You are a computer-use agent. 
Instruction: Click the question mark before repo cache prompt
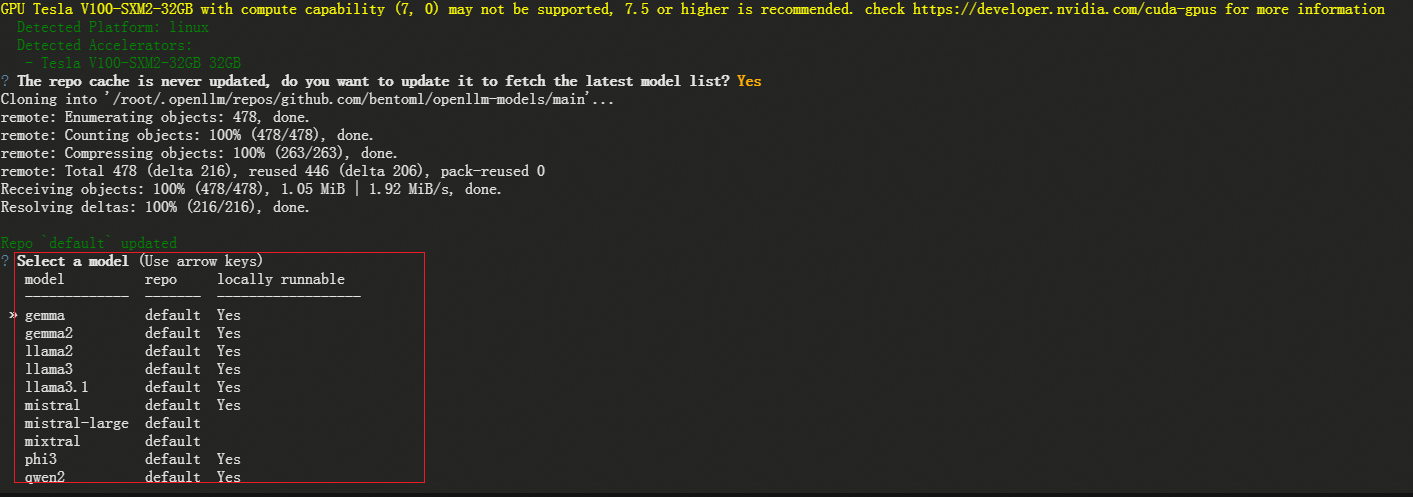click(x=5, y=81)
